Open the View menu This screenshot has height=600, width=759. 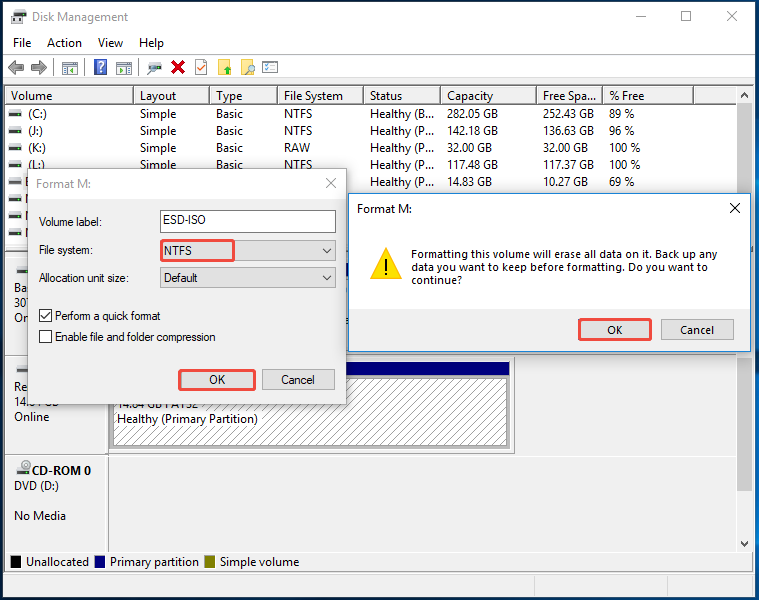110,43
